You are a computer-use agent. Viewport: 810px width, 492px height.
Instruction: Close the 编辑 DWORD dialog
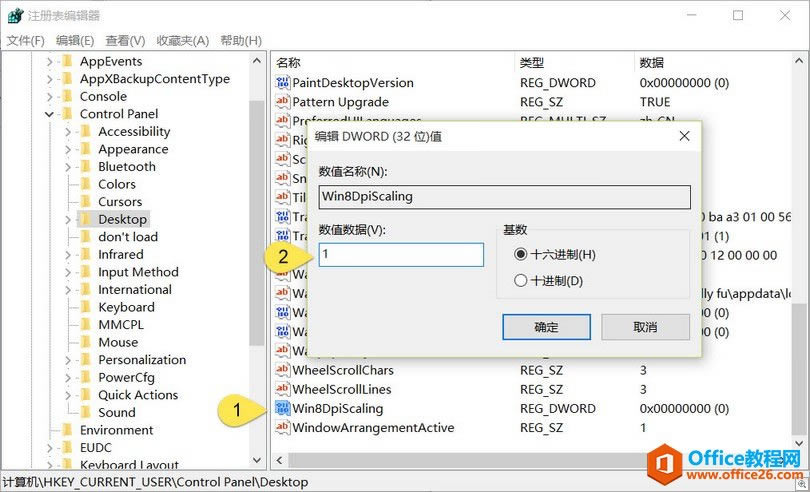tap(684, 136)
